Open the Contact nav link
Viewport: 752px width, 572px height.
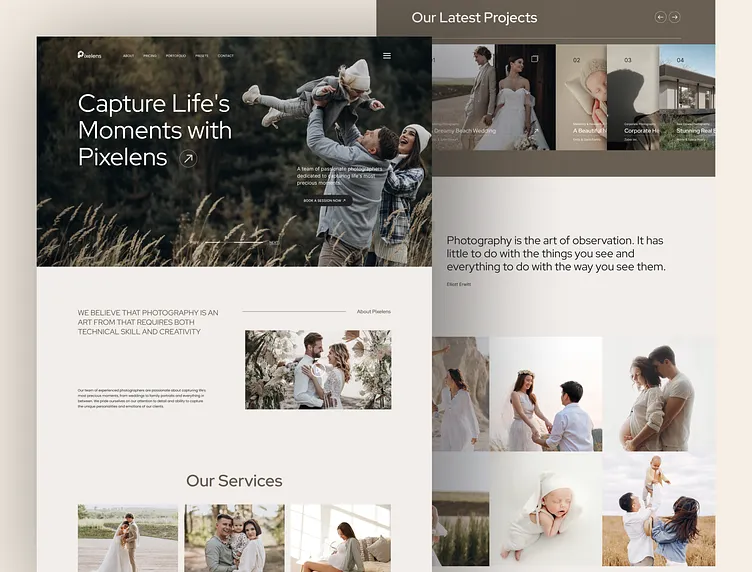click(x=226, y=56)
